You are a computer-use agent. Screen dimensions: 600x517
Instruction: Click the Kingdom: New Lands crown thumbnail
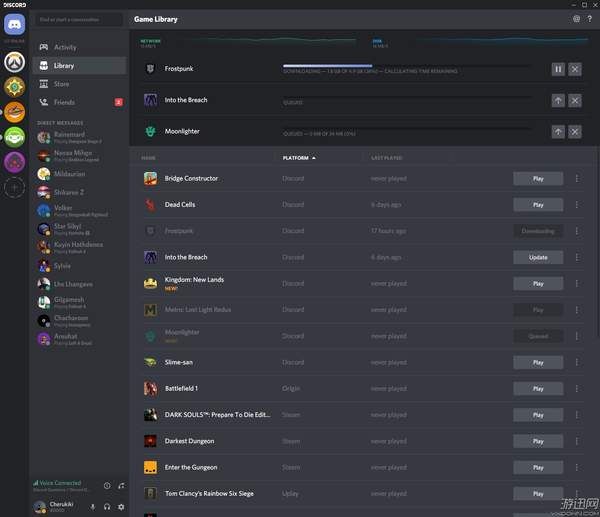point(150,283)
